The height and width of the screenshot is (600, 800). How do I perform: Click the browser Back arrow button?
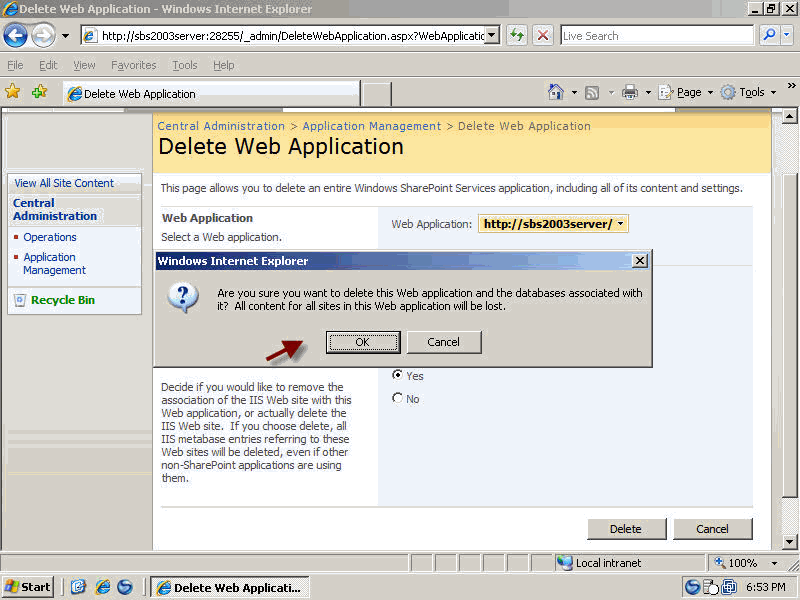(x=15, y=35)
